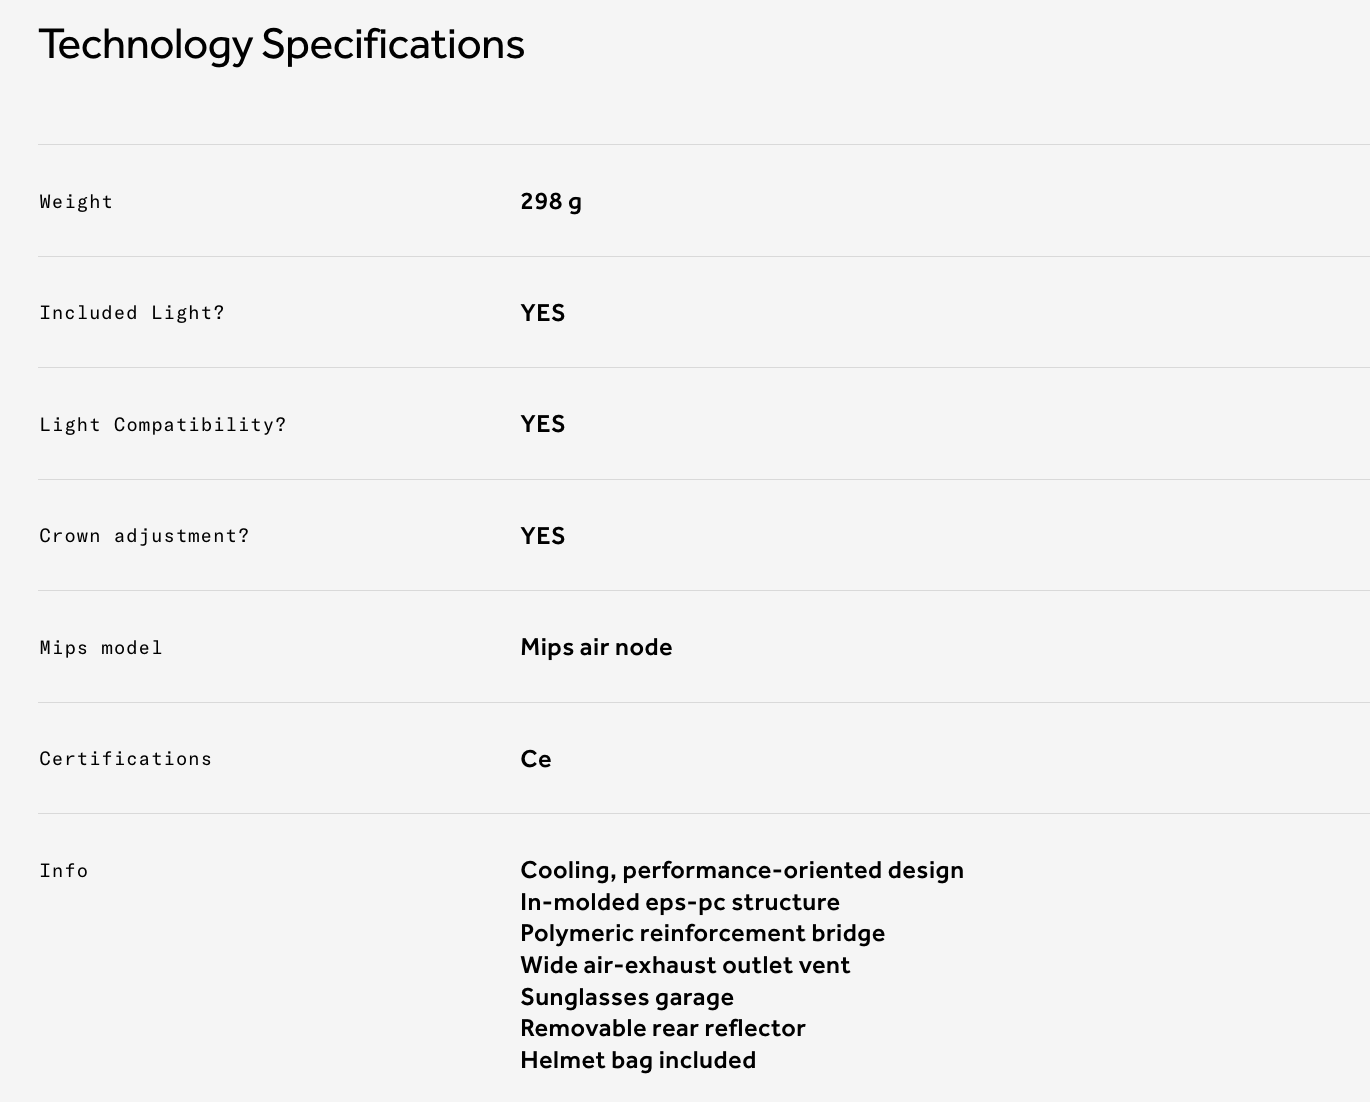Click YES next to Crown adjustment

(543, 536)
